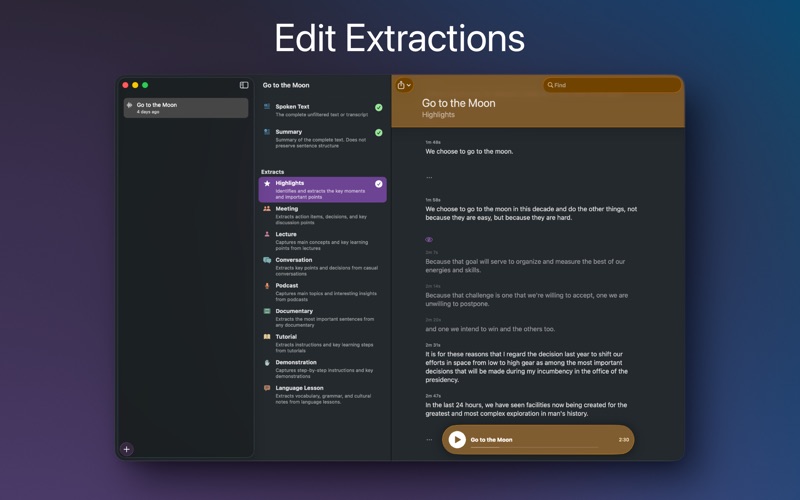Expand the ellipsis left of the player

pyautogui.click(x=429, y=439)
